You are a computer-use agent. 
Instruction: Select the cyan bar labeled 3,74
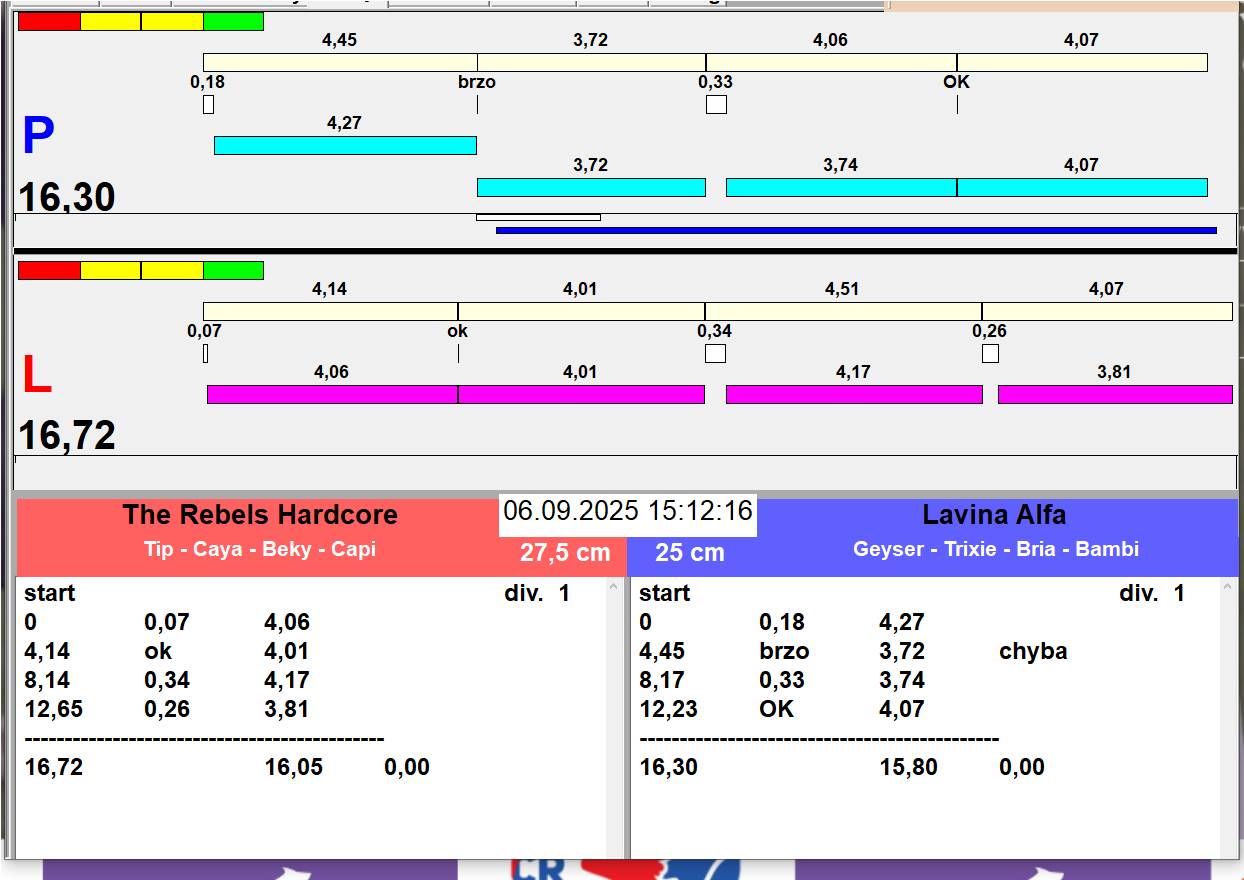pyautogui.click(x=841, y=188)
